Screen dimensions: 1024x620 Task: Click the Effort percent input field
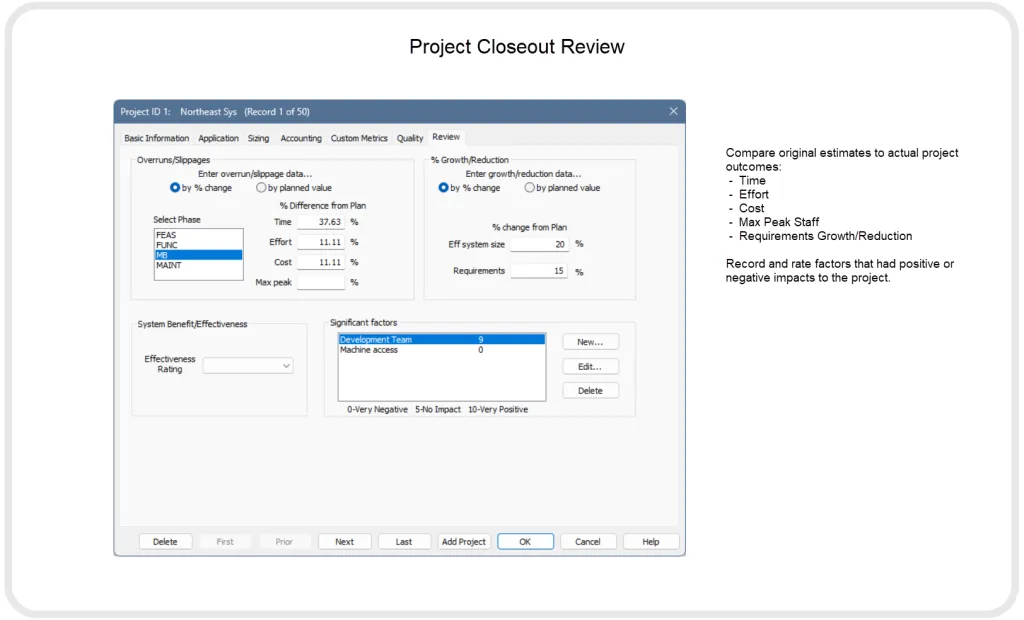pos(321,242)
